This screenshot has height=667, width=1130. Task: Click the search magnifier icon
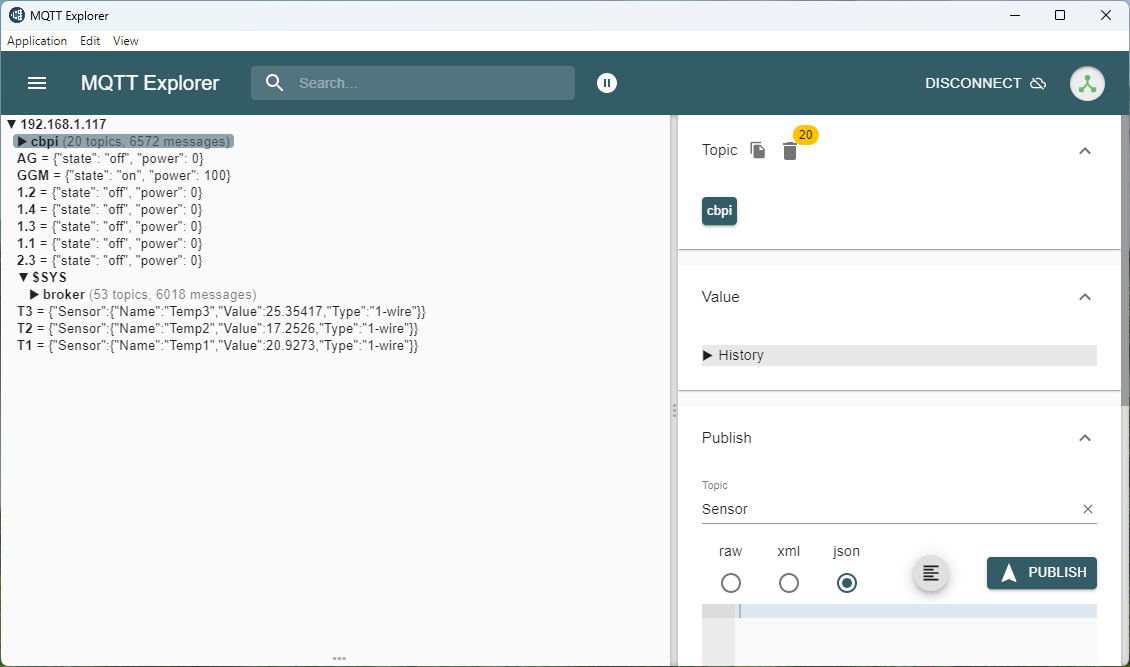pos(275,83)
